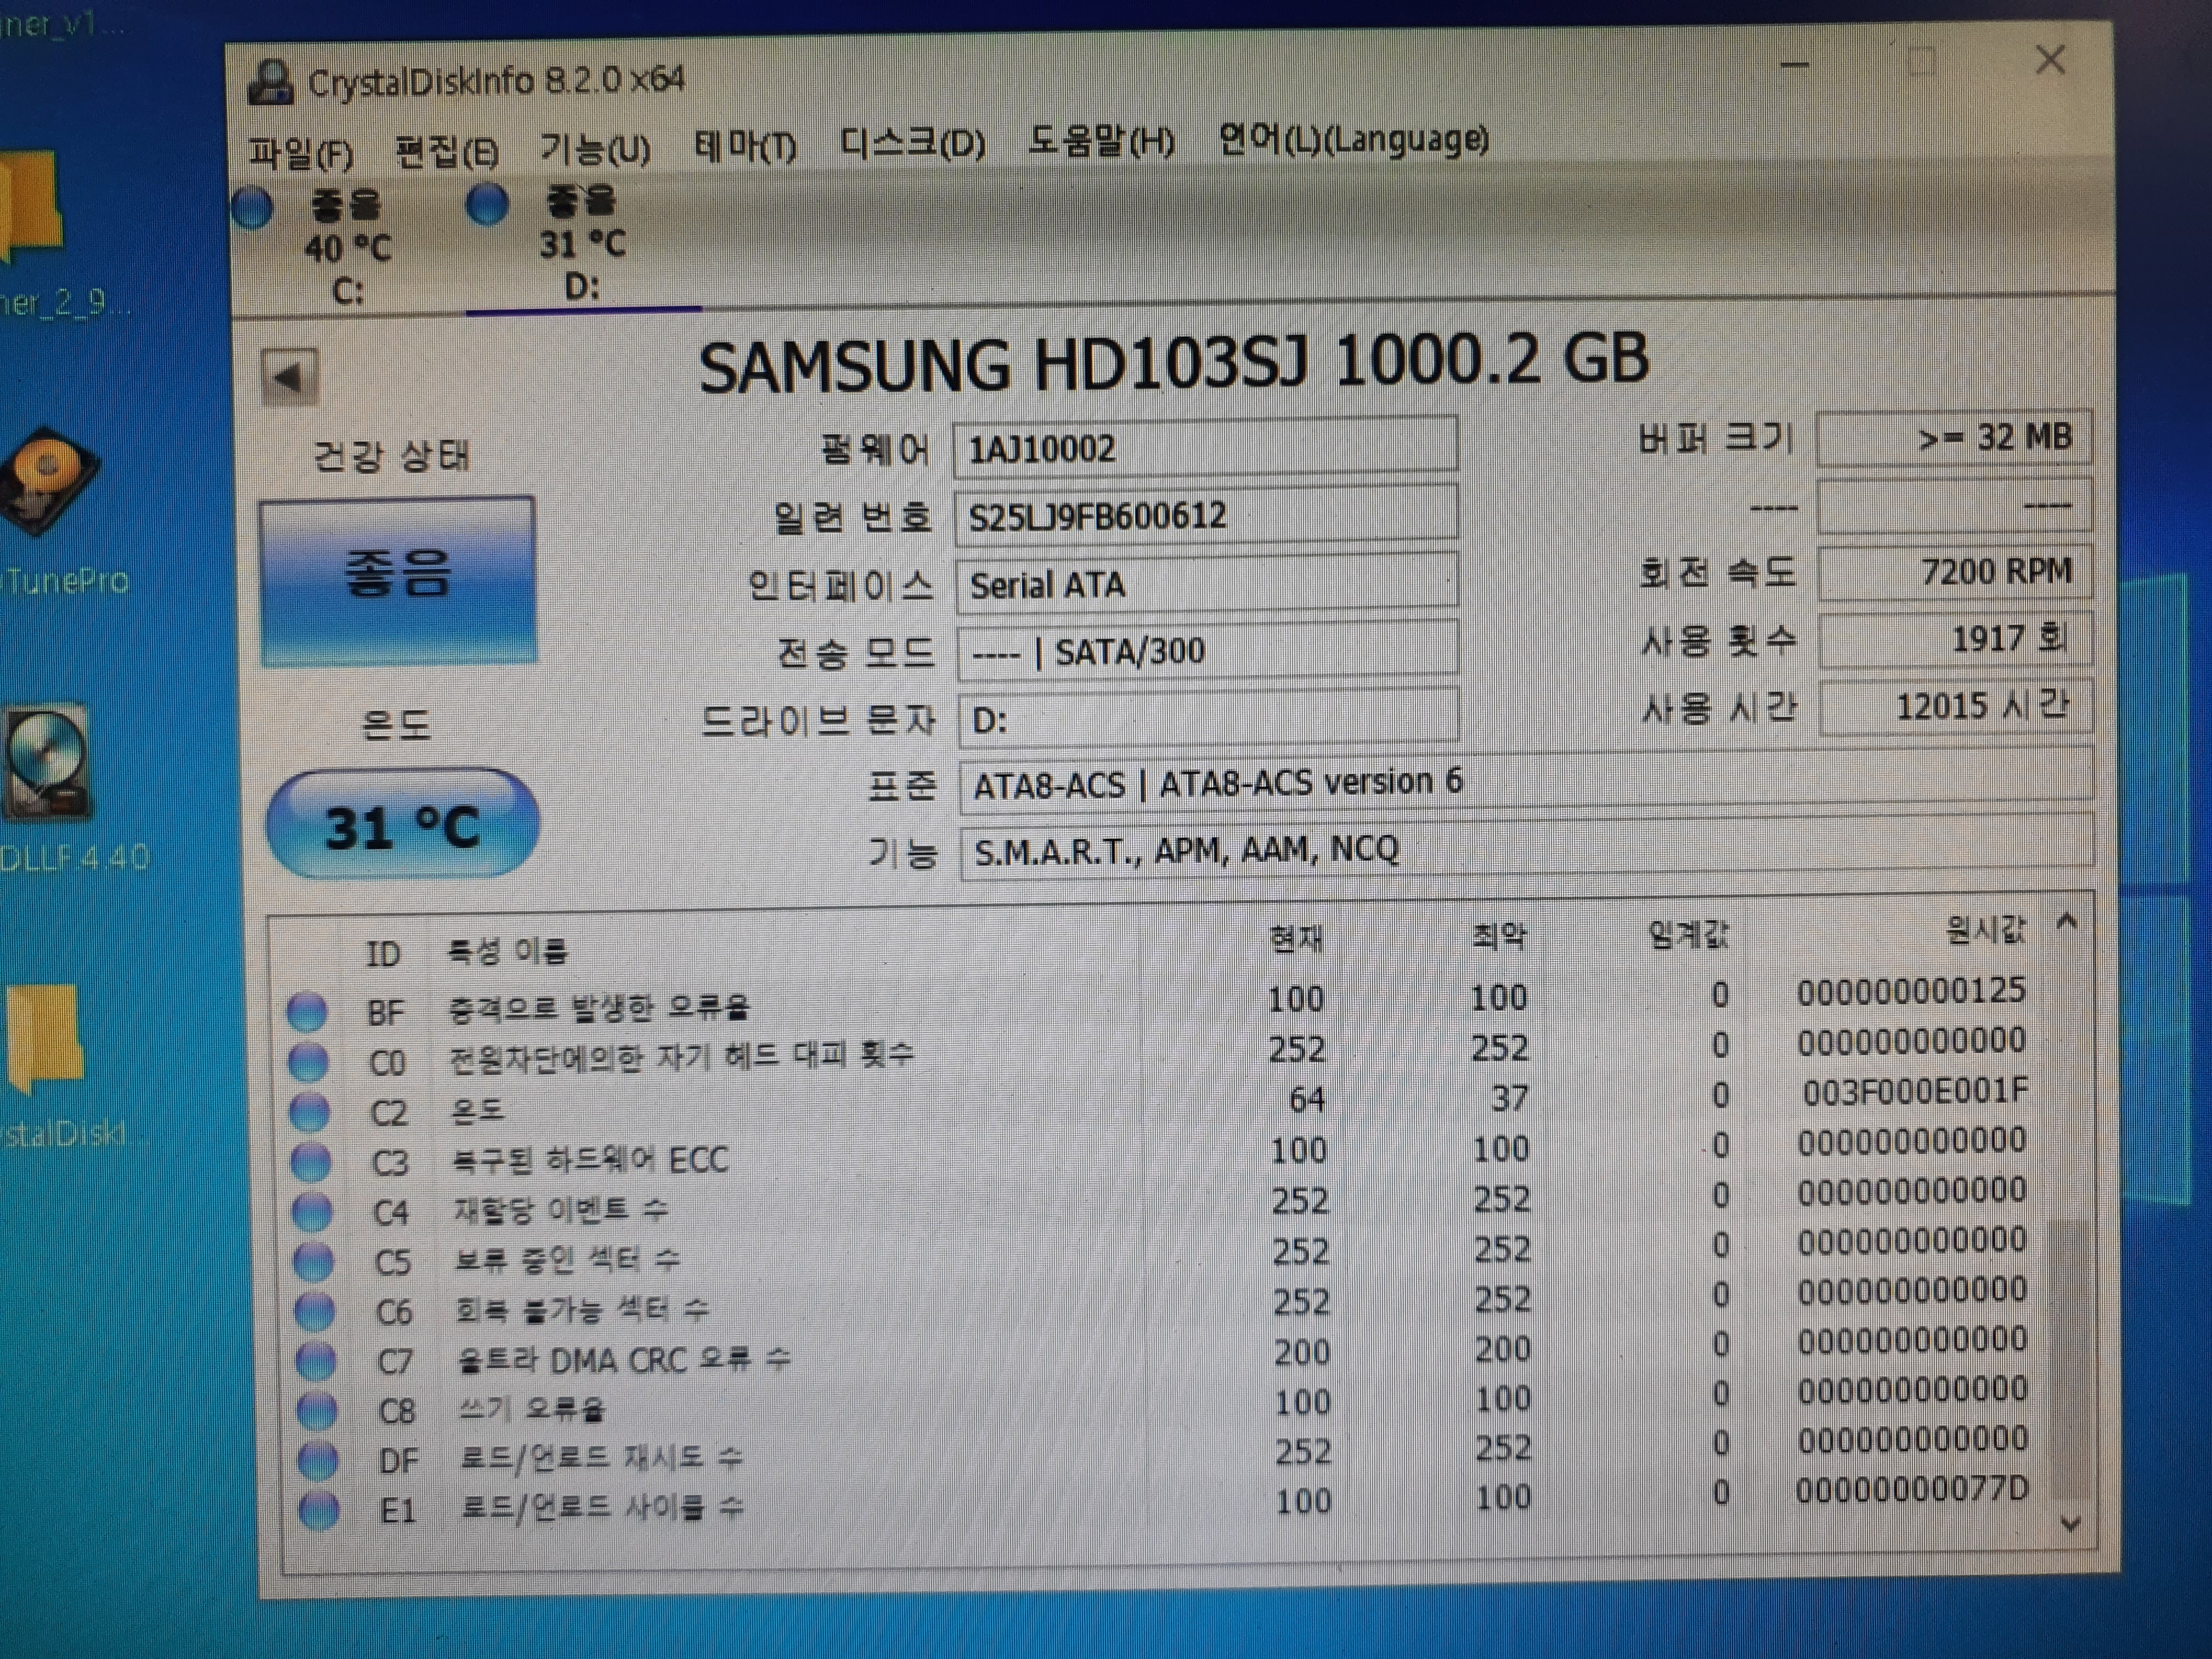2212x1659 pixels.
Task: Select the D: drive 31 °C tab
Action: (x=583, y=244)
